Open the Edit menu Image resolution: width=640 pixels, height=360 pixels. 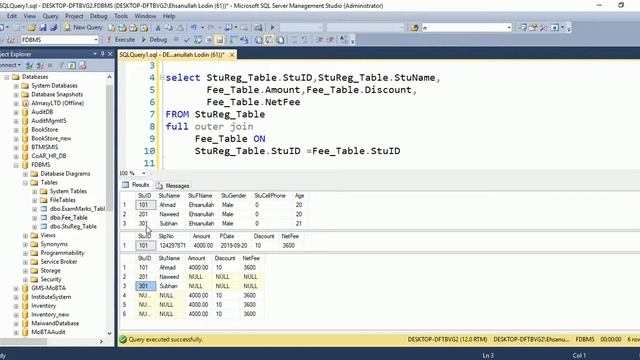click(x=12, y=16)
